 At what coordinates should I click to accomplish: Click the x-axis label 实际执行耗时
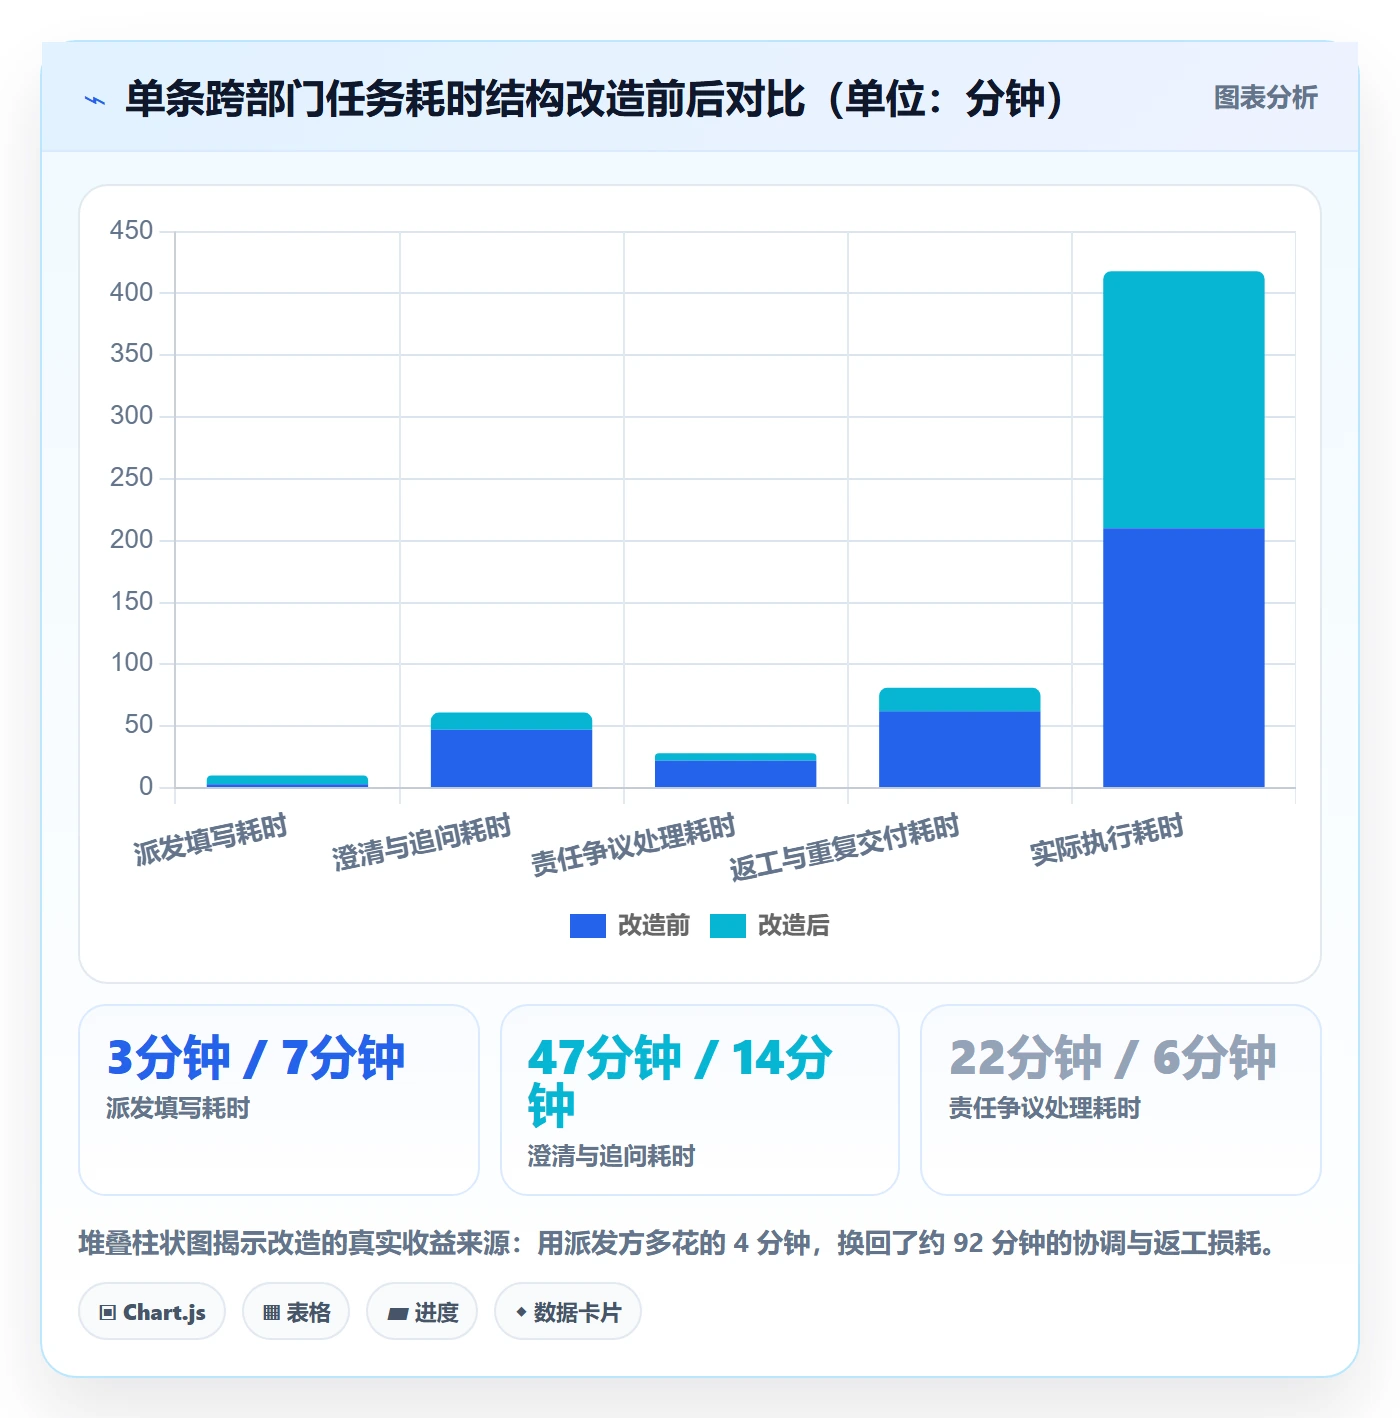coord(1107,839)
